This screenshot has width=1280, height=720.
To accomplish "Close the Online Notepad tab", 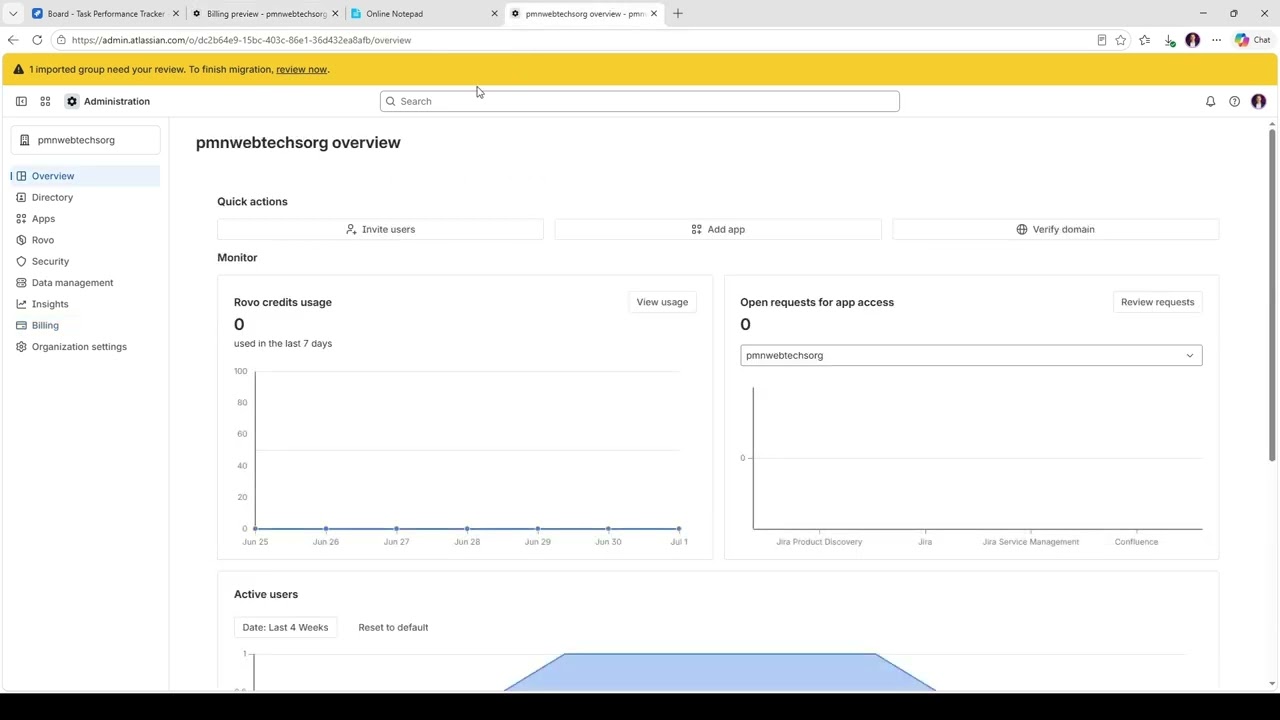I will point(494,13).
